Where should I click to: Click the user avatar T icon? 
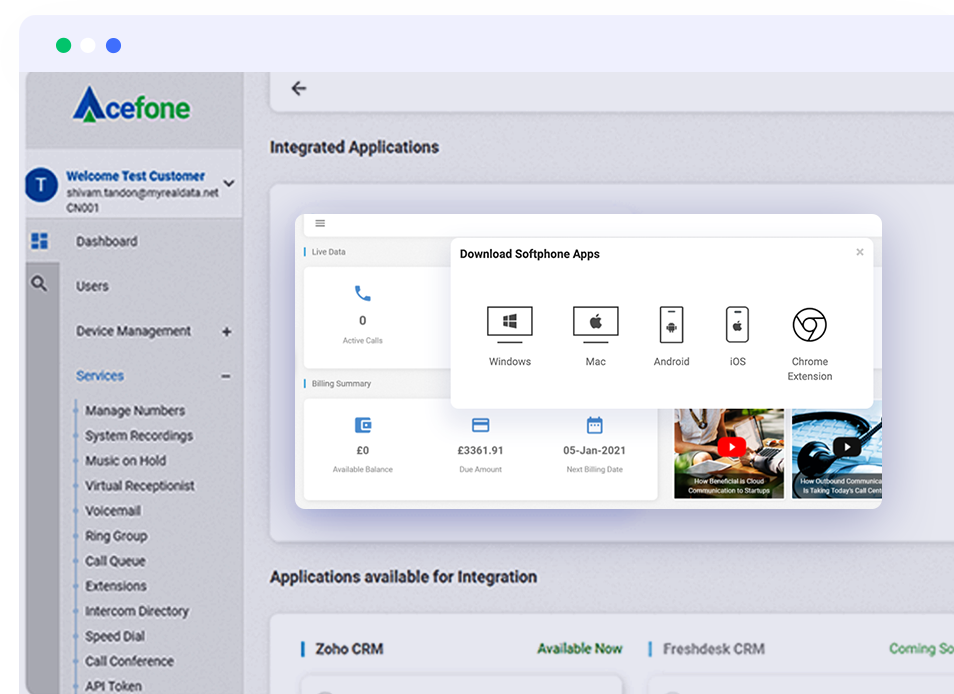(41, 185)
